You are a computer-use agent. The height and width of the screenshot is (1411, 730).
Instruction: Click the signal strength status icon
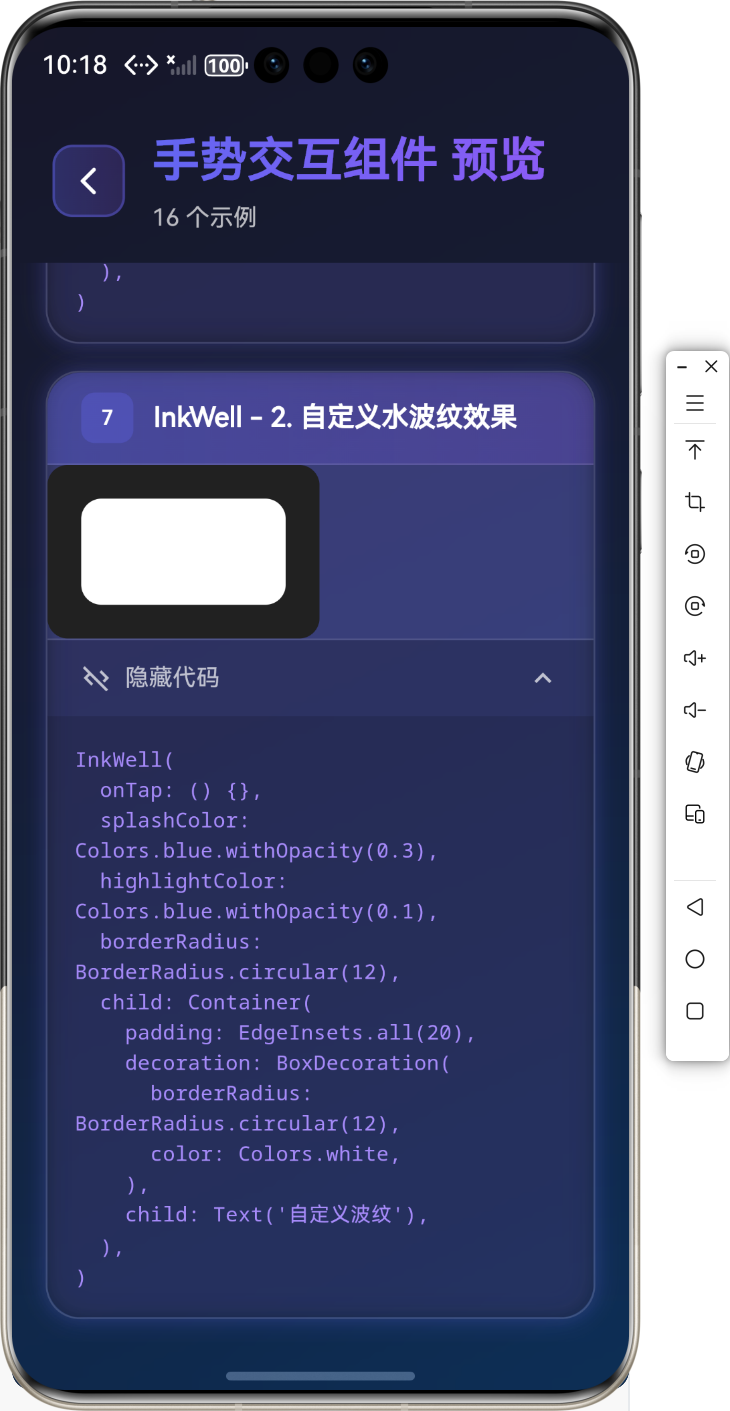pyautogui.click(x=182, y=65)
